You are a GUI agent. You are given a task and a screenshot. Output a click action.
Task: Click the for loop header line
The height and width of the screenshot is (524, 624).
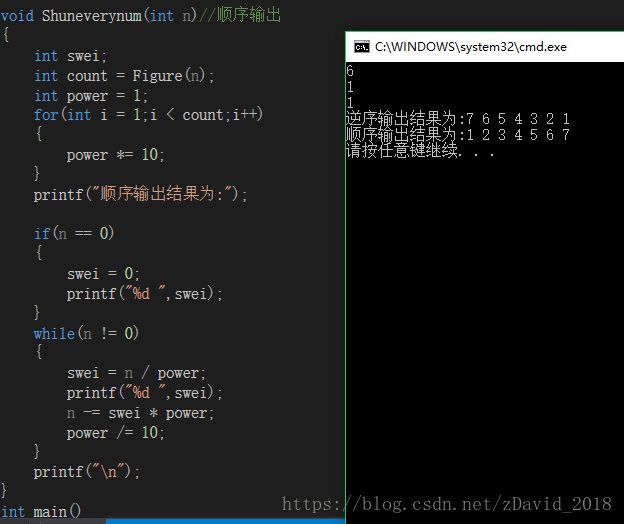pos(148,115)
